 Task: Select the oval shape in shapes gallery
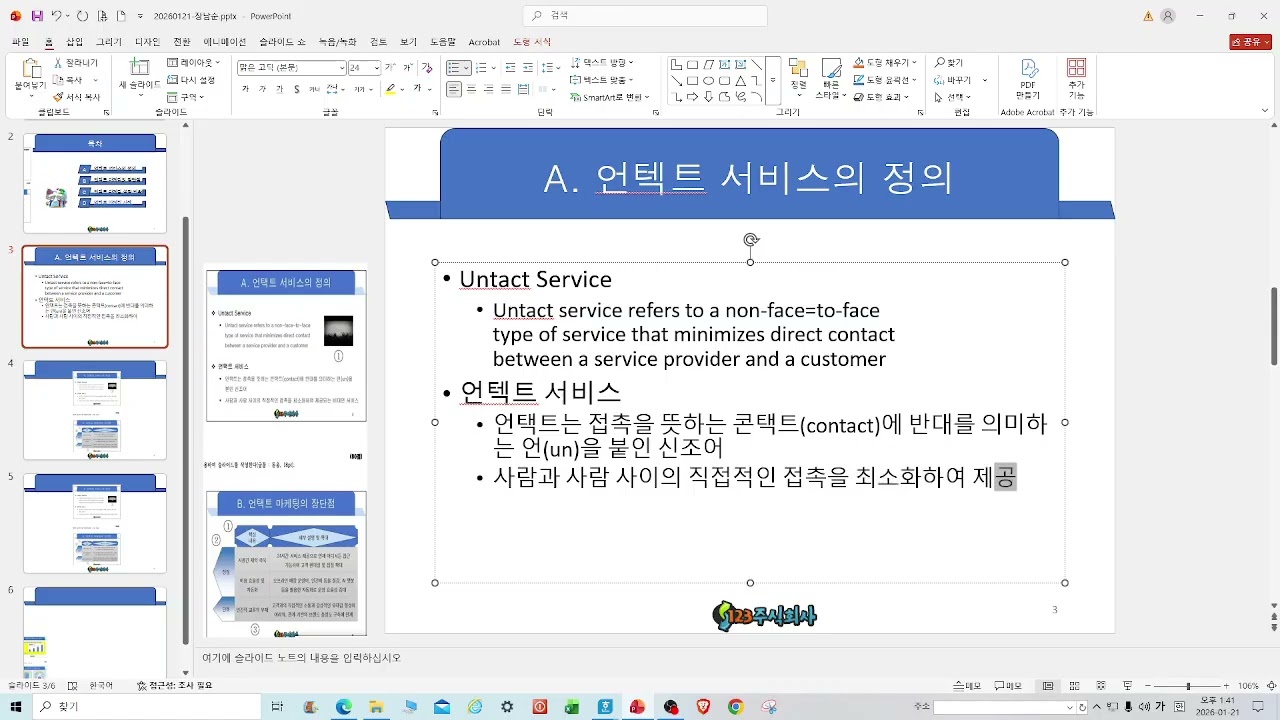point(709,81)
